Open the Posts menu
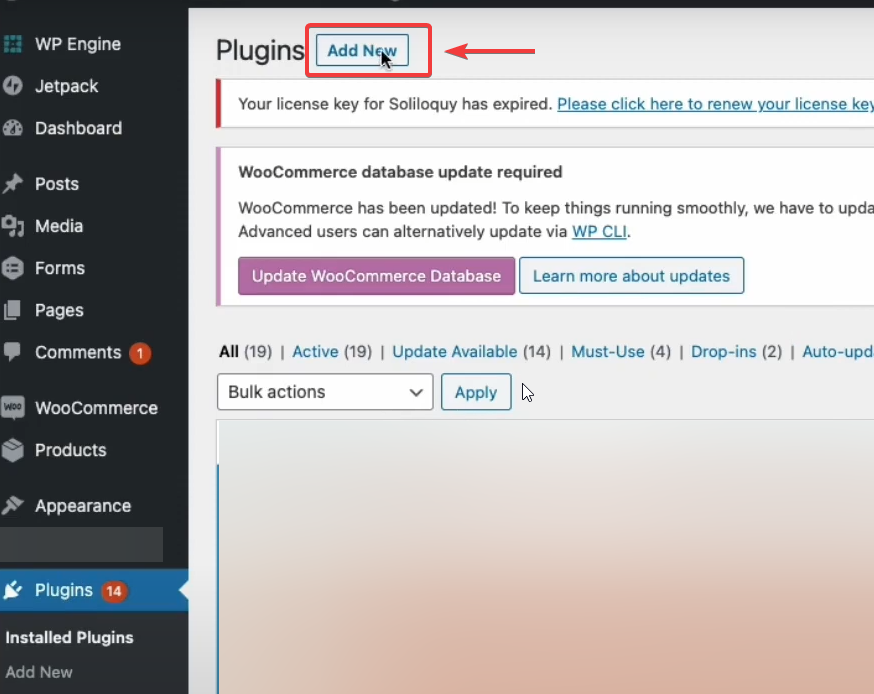874x694 pixels. tap(57, 184)
